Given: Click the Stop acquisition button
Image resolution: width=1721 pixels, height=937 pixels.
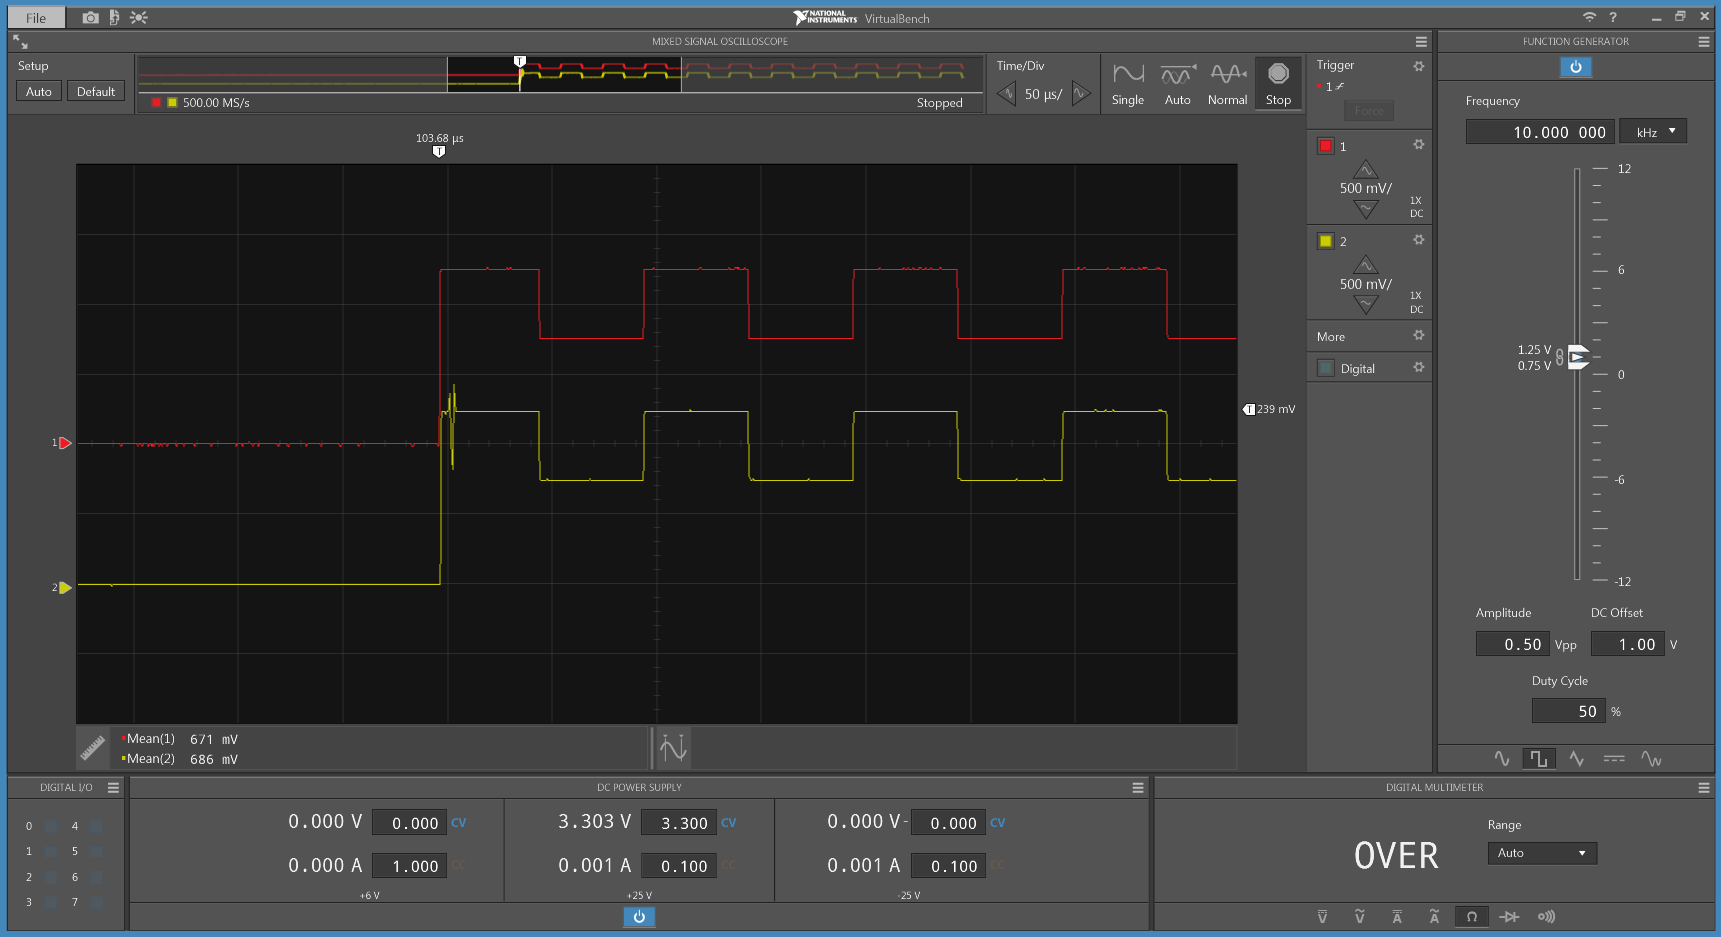Looking at the screenshot, I should tap(1278, 85).
